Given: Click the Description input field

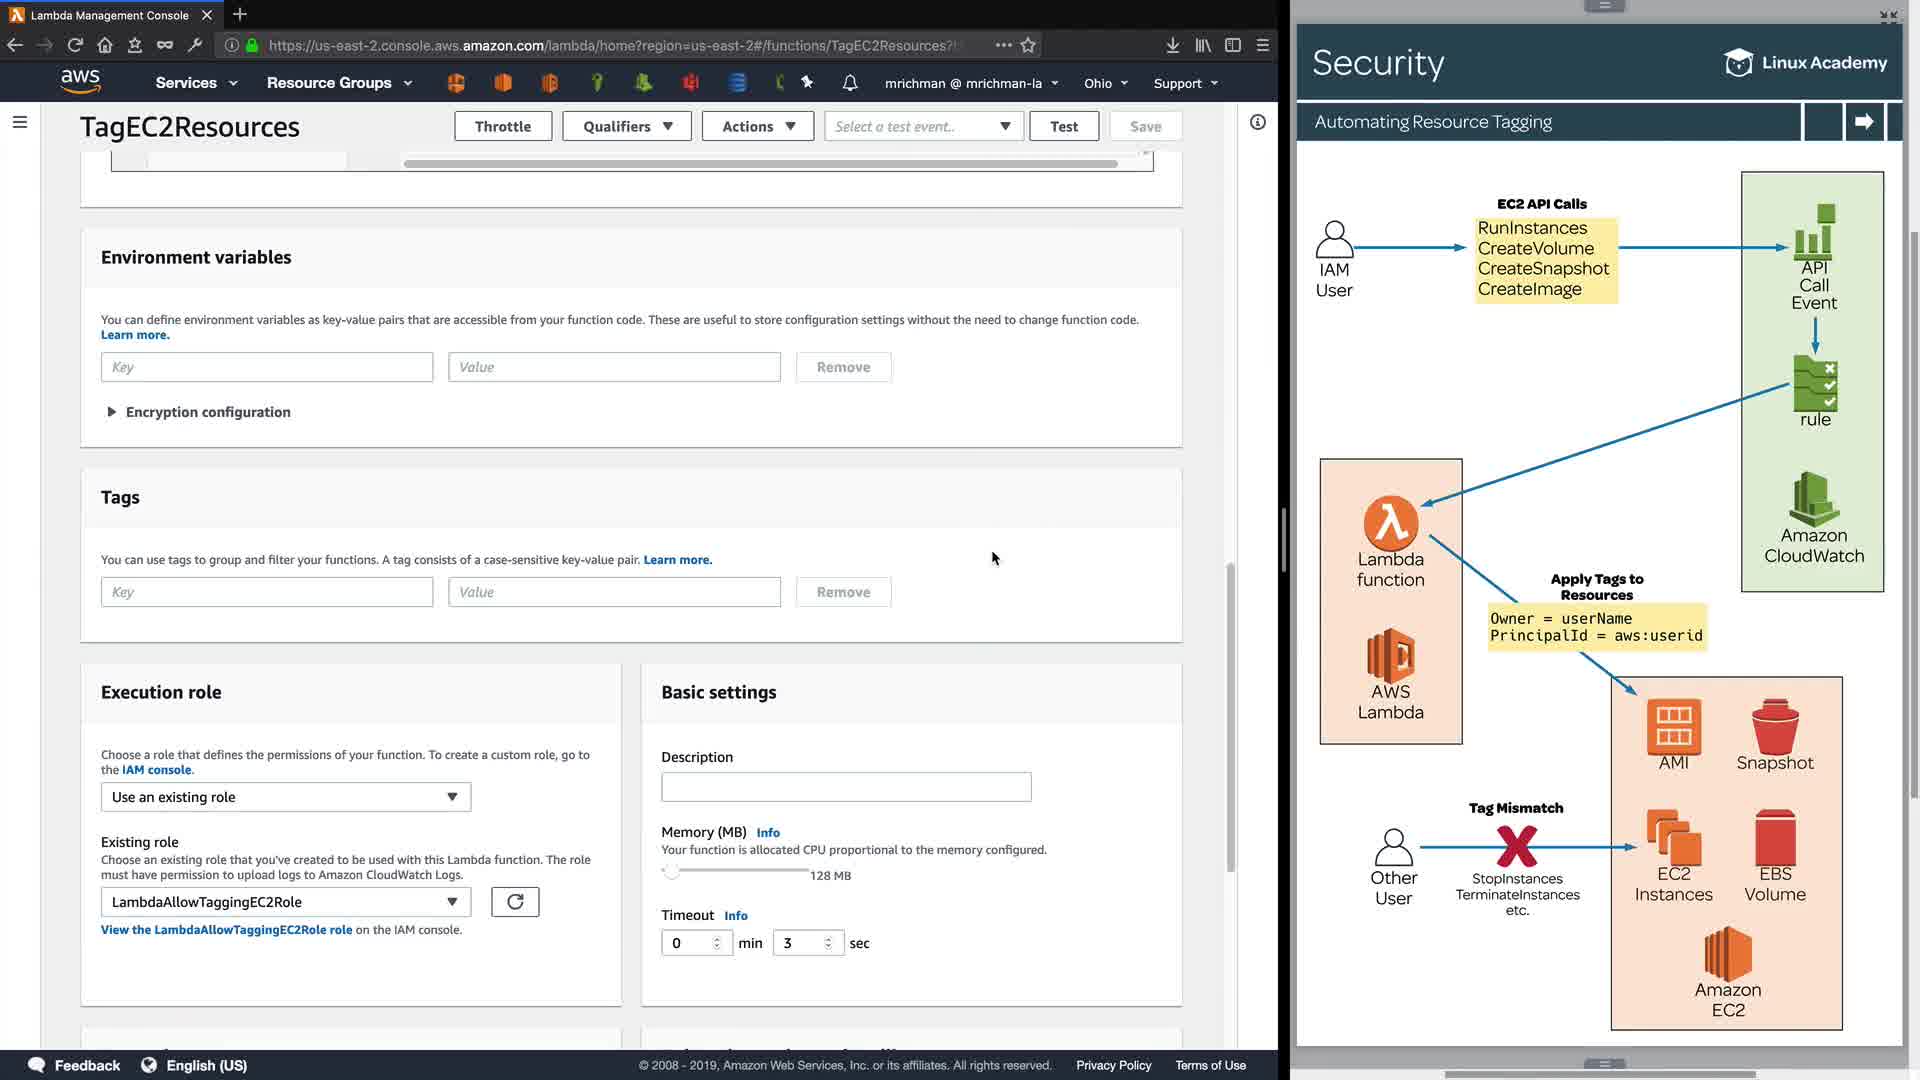Looking at the screenshot, I should tap(846, 787).
